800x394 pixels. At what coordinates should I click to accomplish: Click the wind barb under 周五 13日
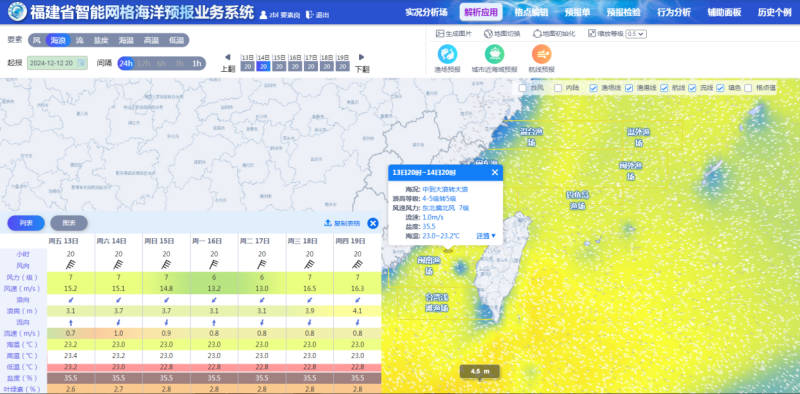[71, 265]
